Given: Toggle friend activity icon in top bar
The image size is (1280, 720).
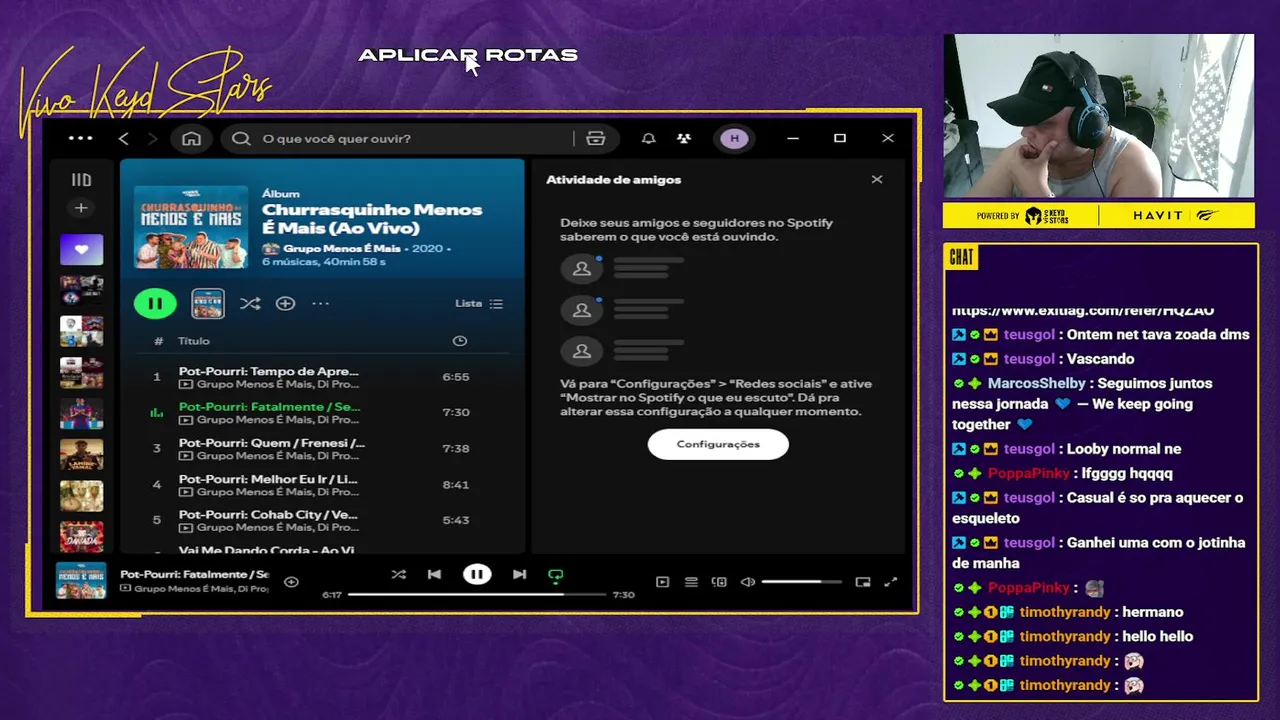Looking at the screenshot, I should 684,138.
